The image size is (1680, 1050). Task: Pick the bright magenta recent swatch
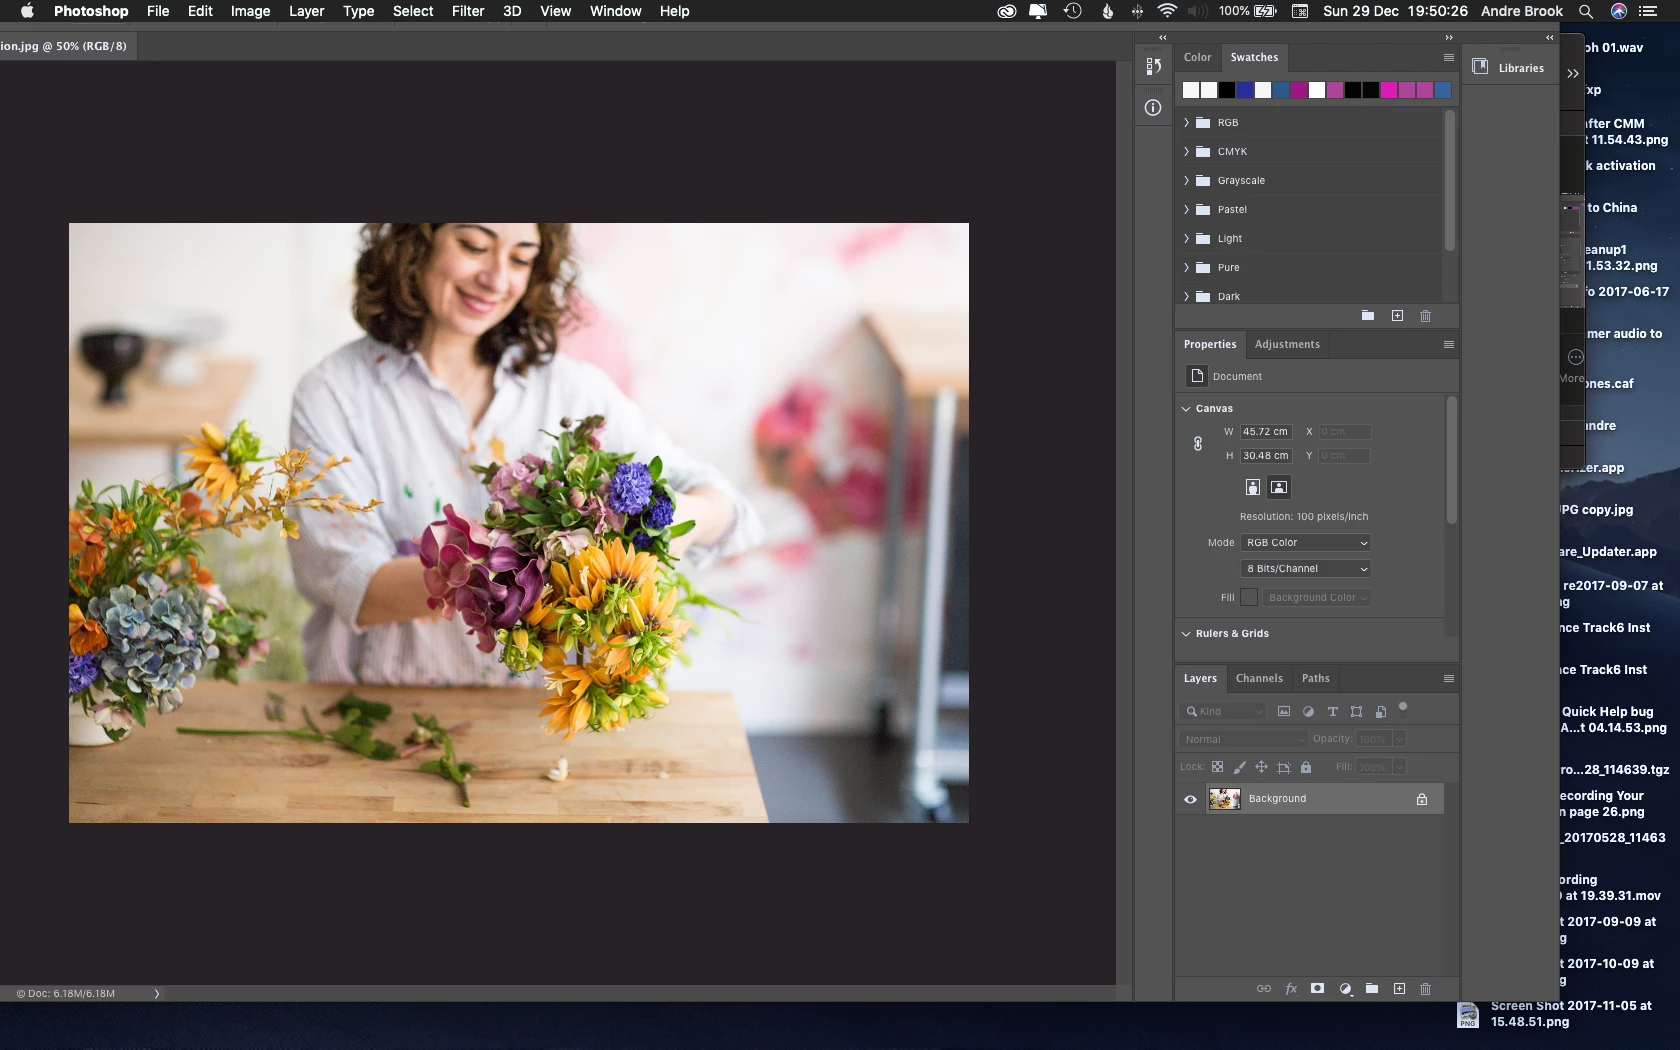(1389, 90)
